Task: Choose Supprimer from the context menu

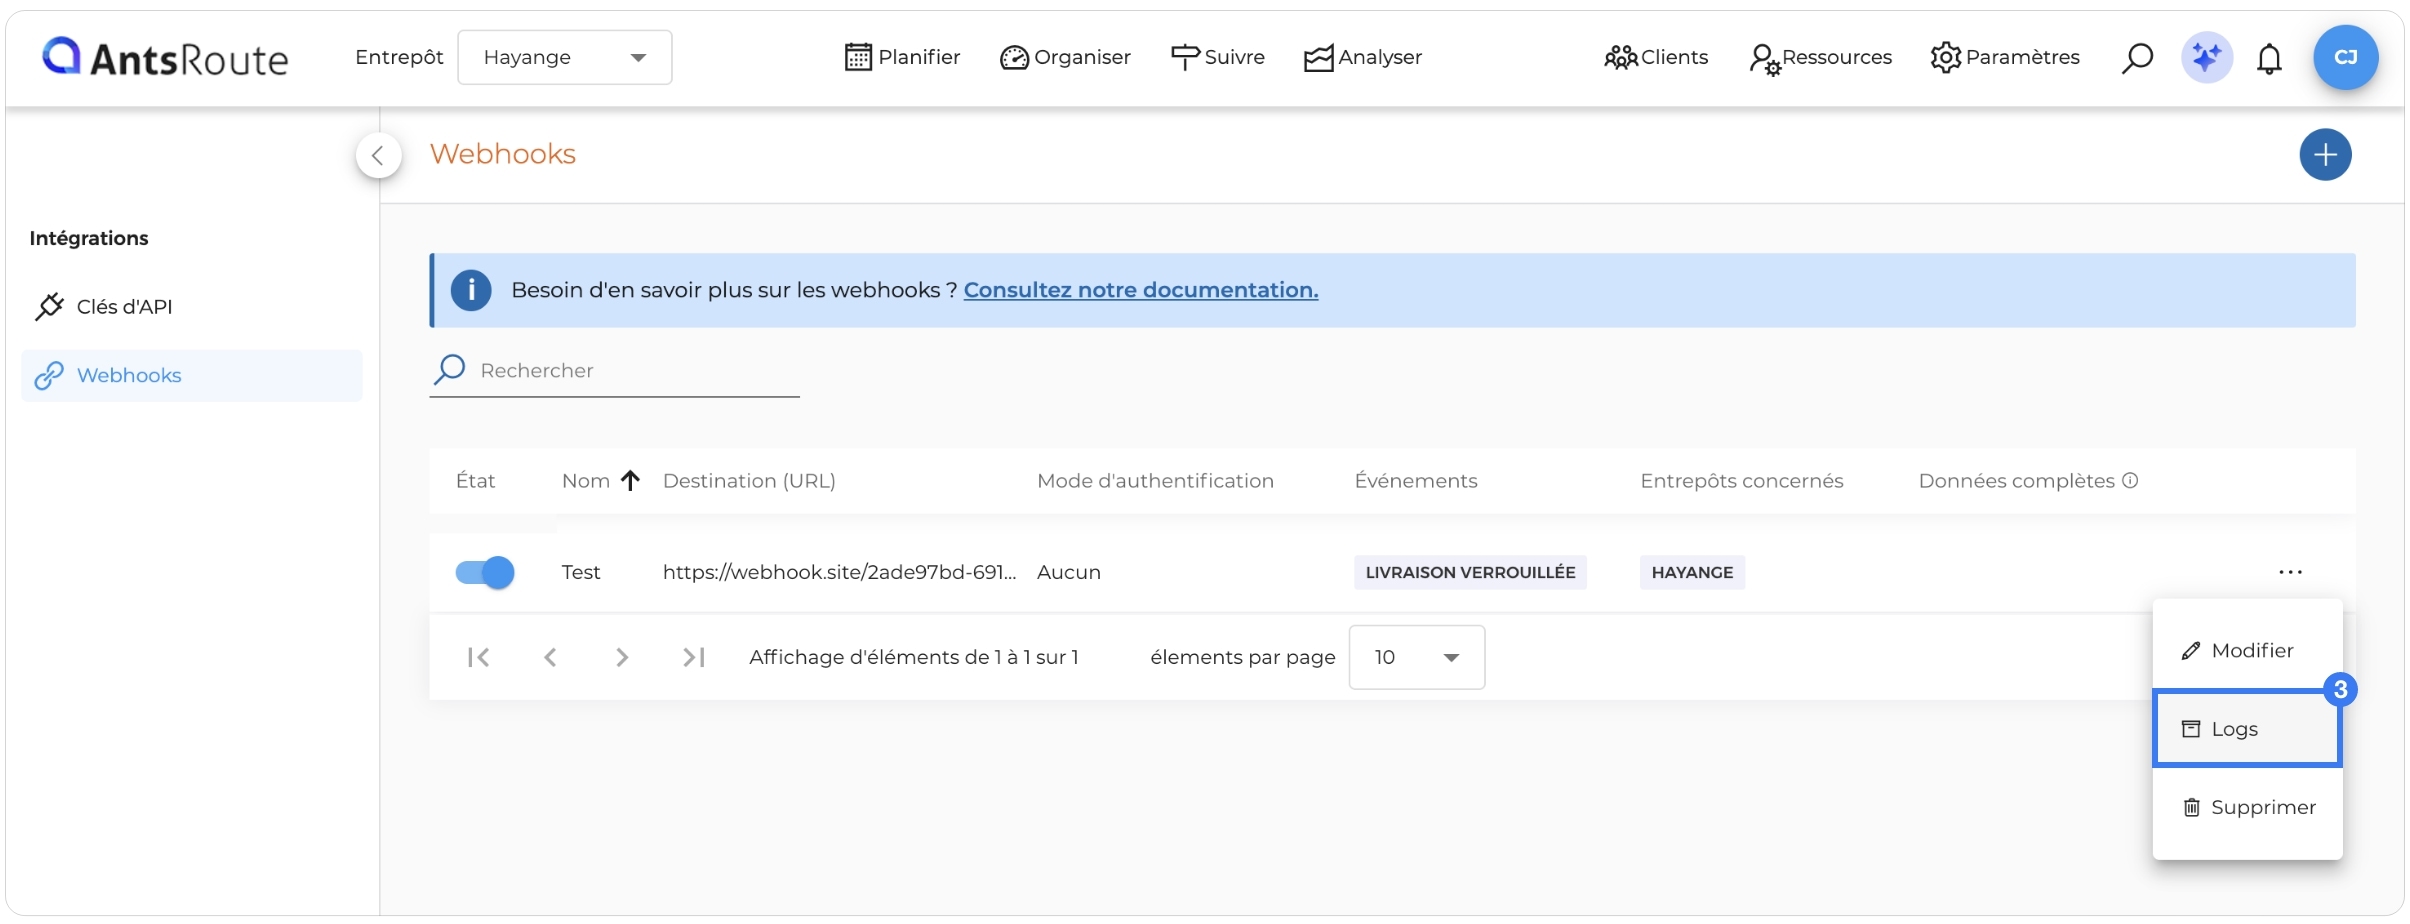Action: point(2247,807)
